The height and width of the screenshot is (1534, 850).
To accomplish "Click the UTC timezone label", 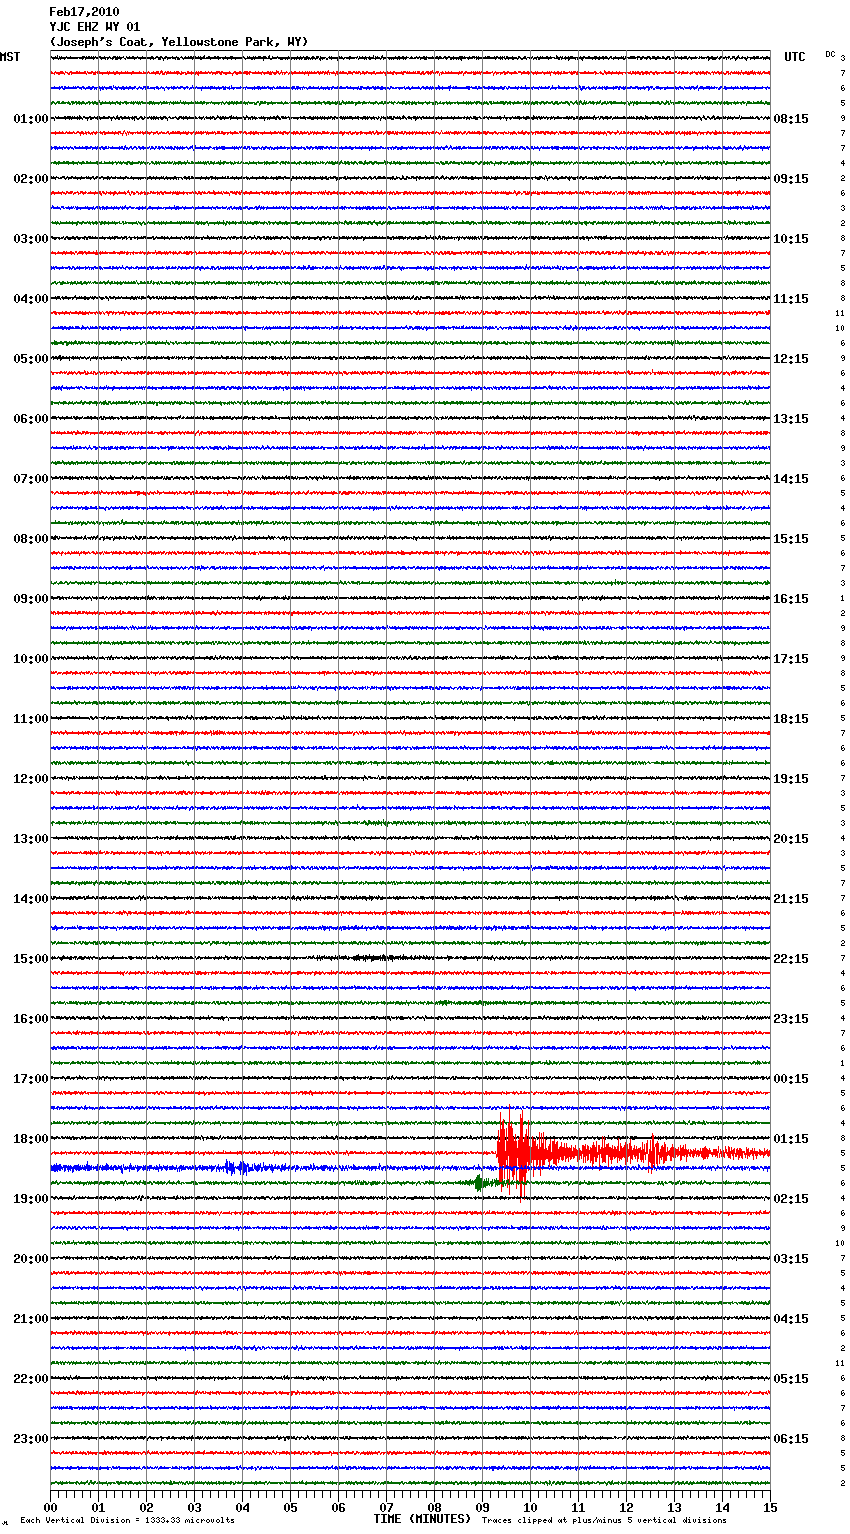I will click(795, 57).
